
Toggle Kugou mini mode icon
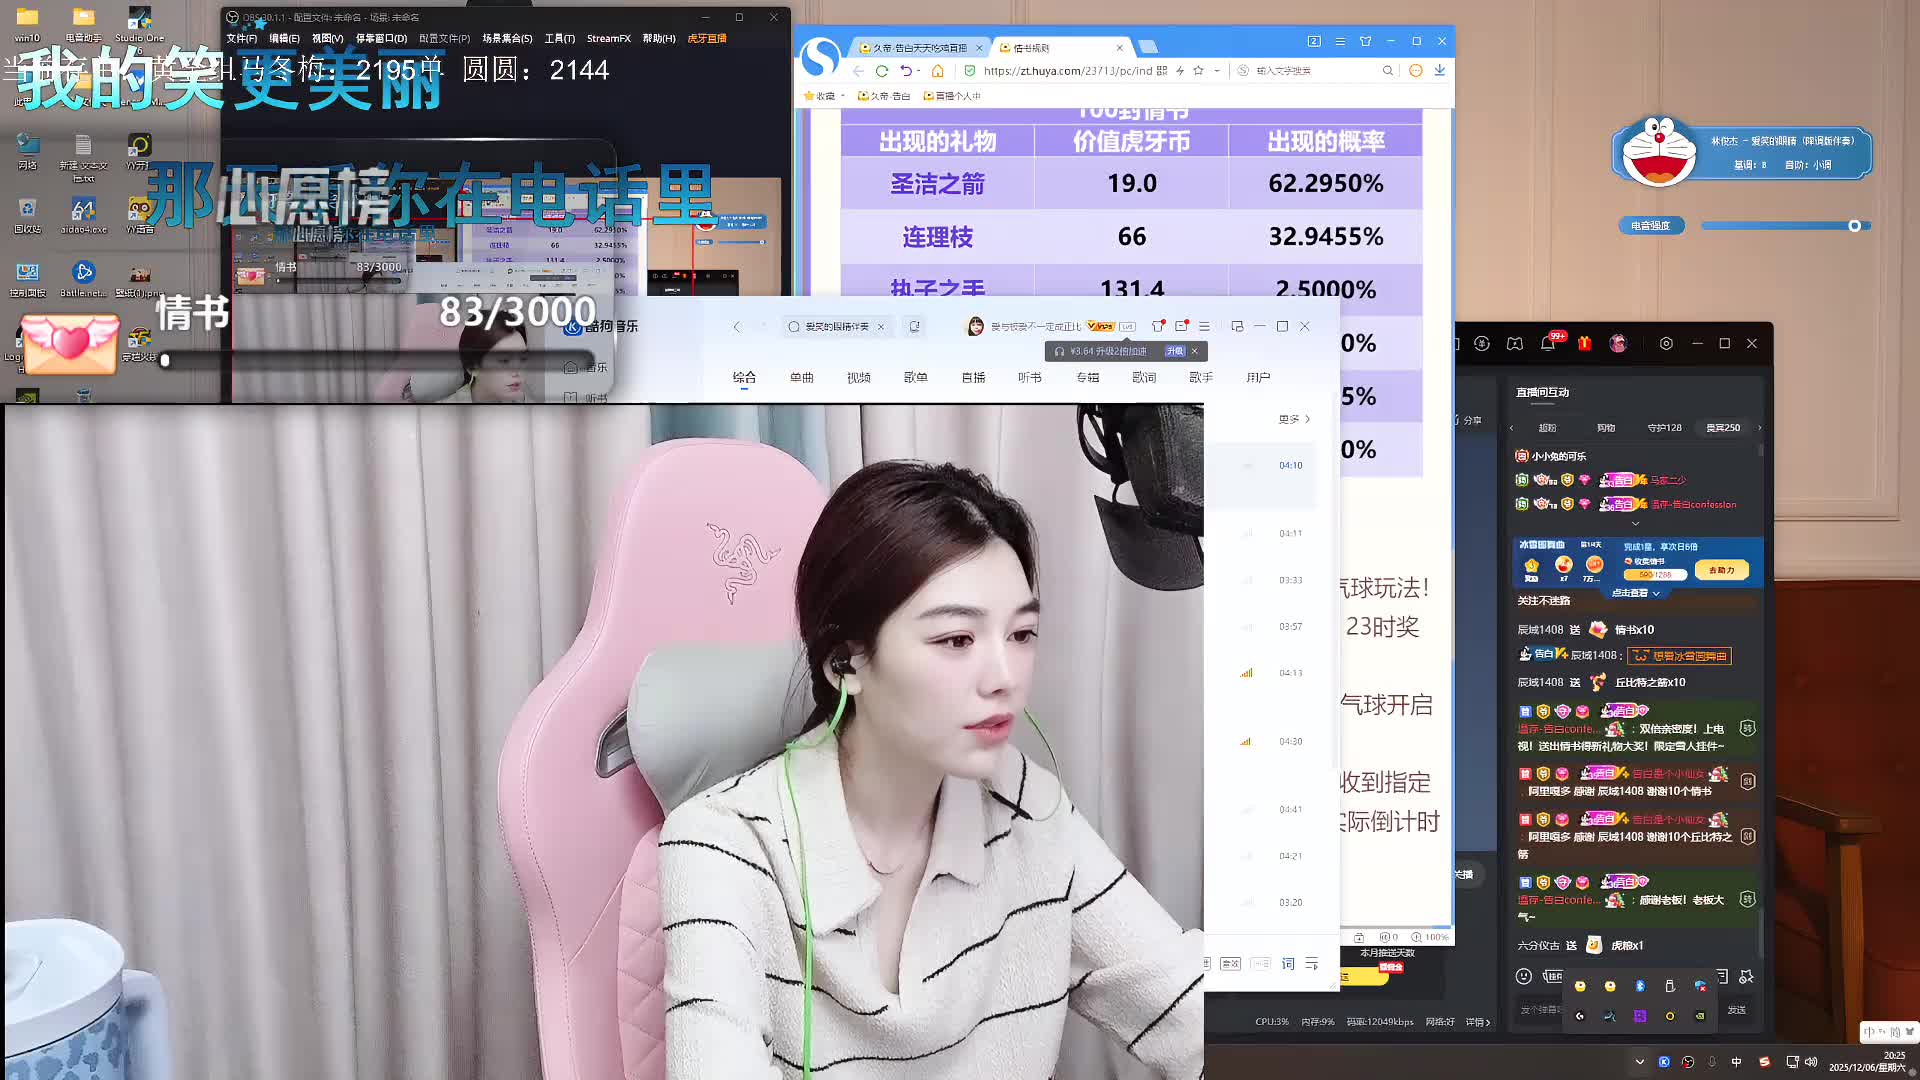tap(1237, 327)
